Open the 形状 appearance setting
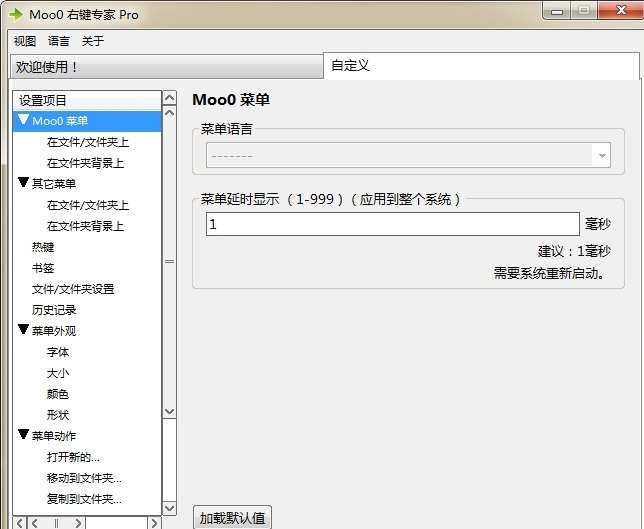Screen dimensions: 644x529 click(x=58, y=415)
